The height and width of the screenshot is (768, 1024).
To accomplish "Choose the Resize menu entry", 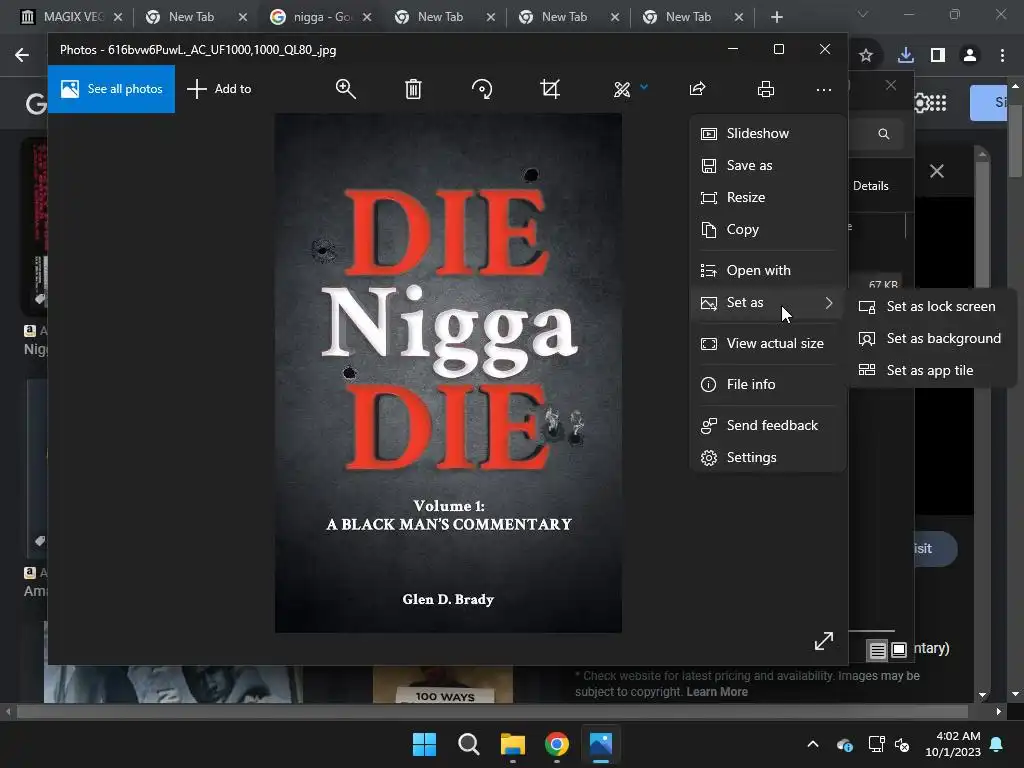I will point(768,197).
